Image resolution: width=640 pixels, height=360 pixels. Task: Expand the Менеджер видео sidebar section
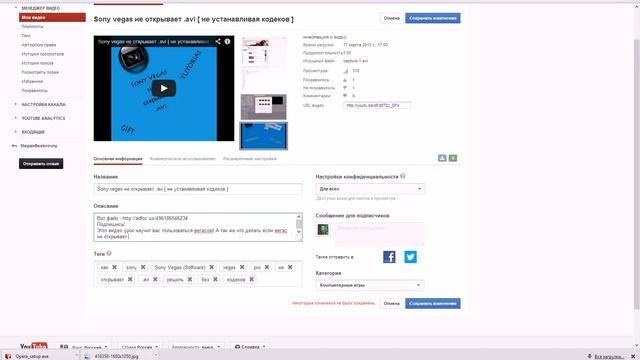(x=40, y=8)
